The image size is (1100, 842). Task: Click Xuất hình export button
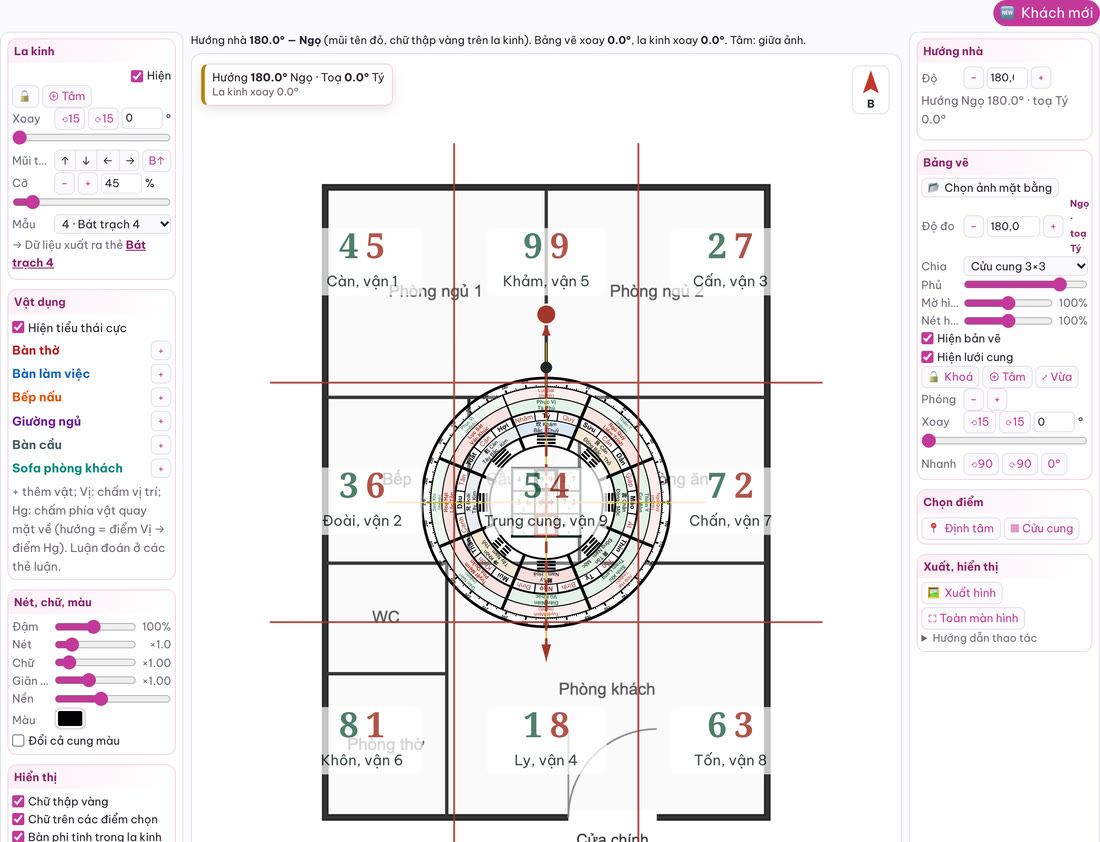(x=961, y=593)
